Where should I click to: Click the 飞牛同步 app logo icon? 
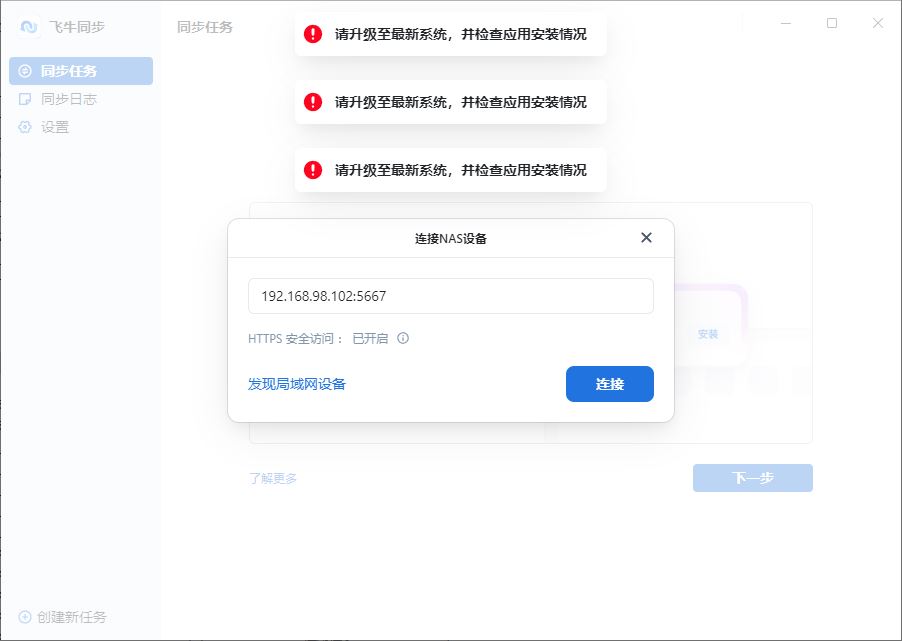point(29,26)
